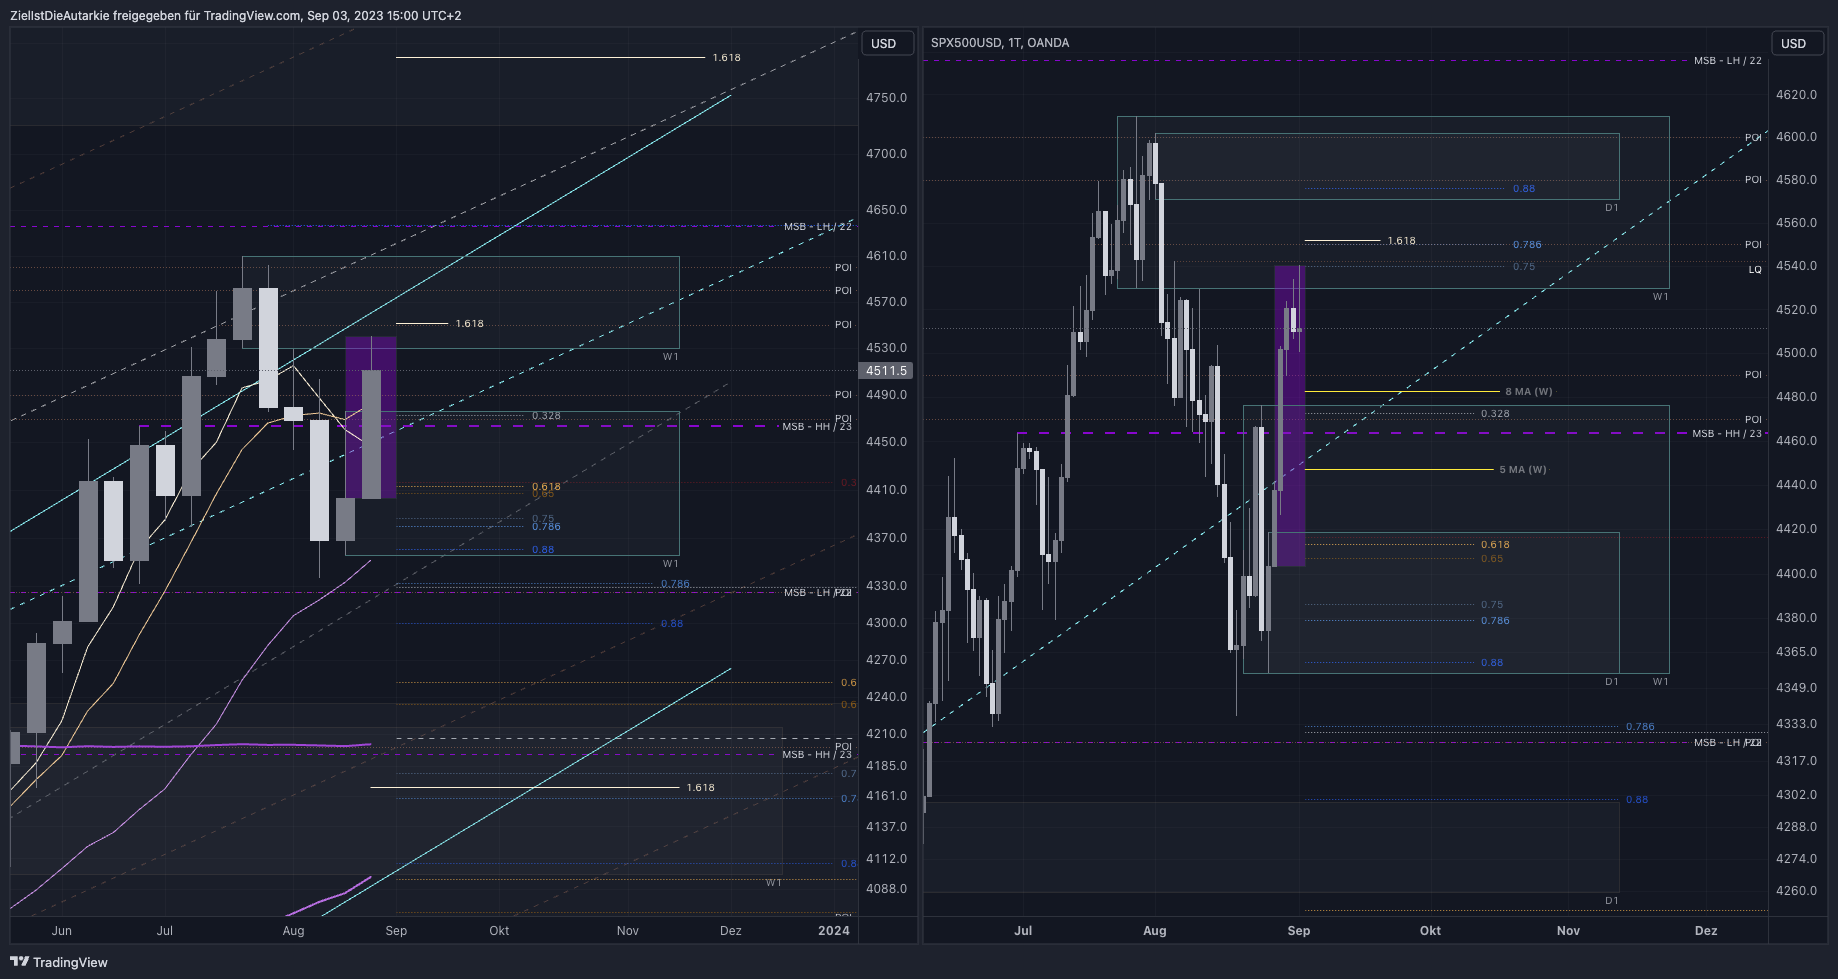Click the W1 label under upper left chart box
Screen dimensions: 1838x979
(x=671, y=357)
